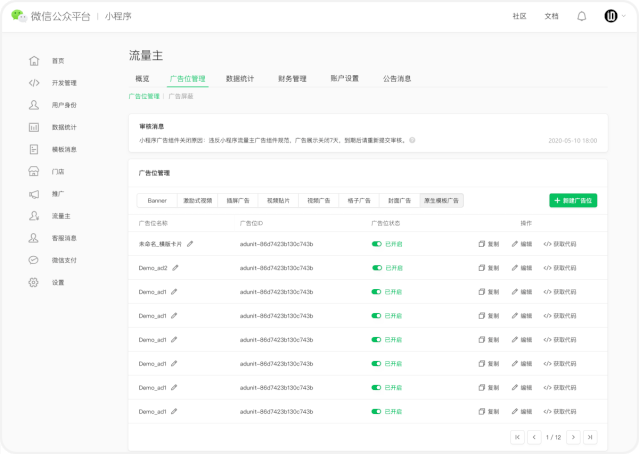
Task: Rename 未命名_模板卡片 with its pencil icon
Action: (190, 244)
